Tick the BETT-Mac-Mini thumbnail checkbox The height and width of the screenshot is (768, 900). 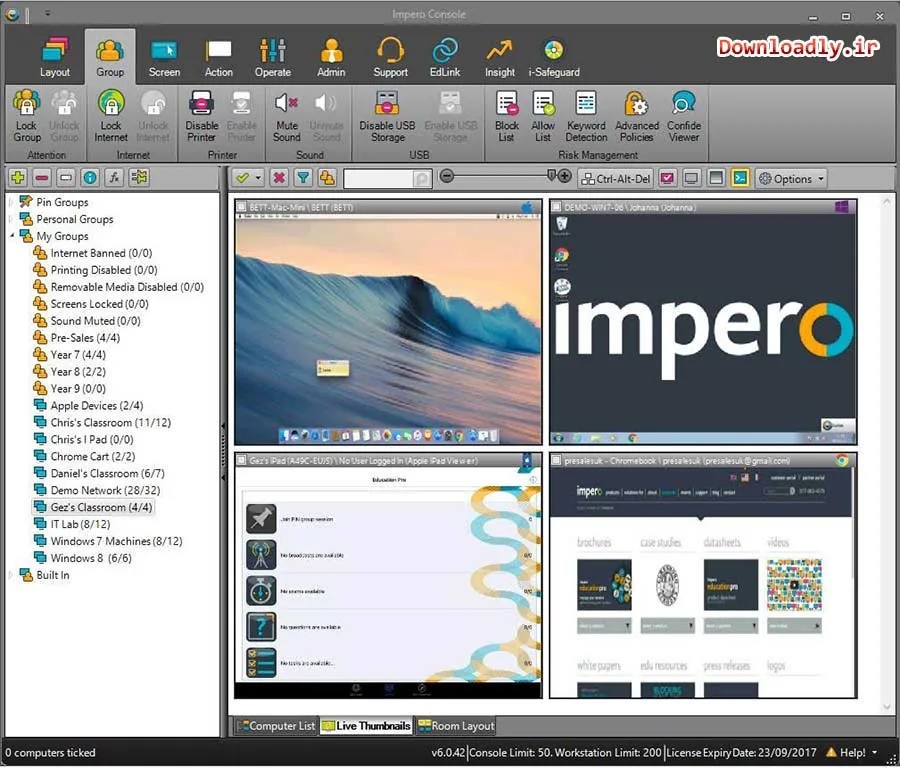(242, 207)
